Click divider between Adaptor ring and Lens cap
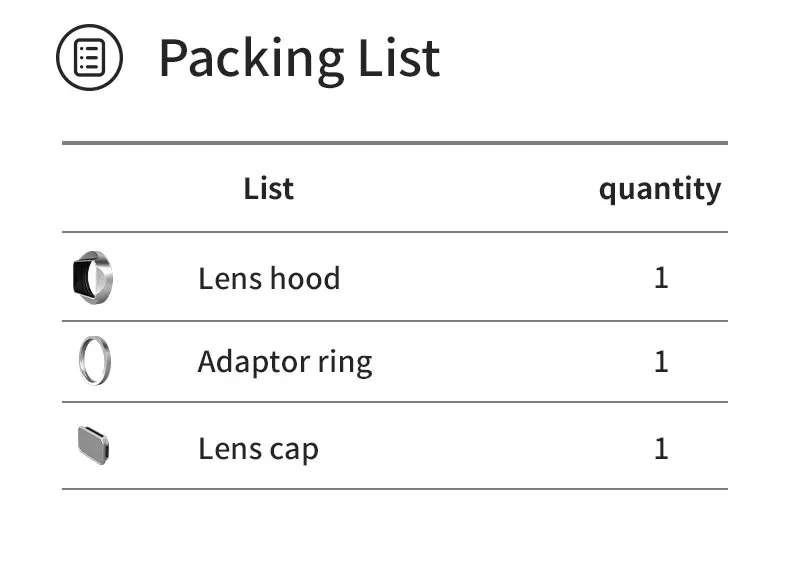The height and width of the screenshot is (577, 790). [x=394, y=402]
